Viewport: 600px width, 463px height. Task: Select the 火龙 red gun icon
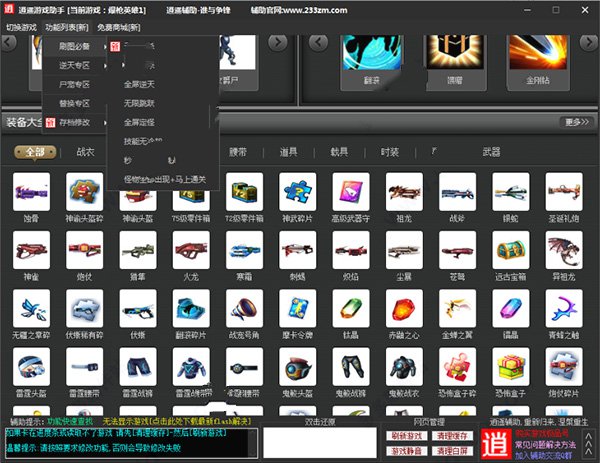[191, 250]
